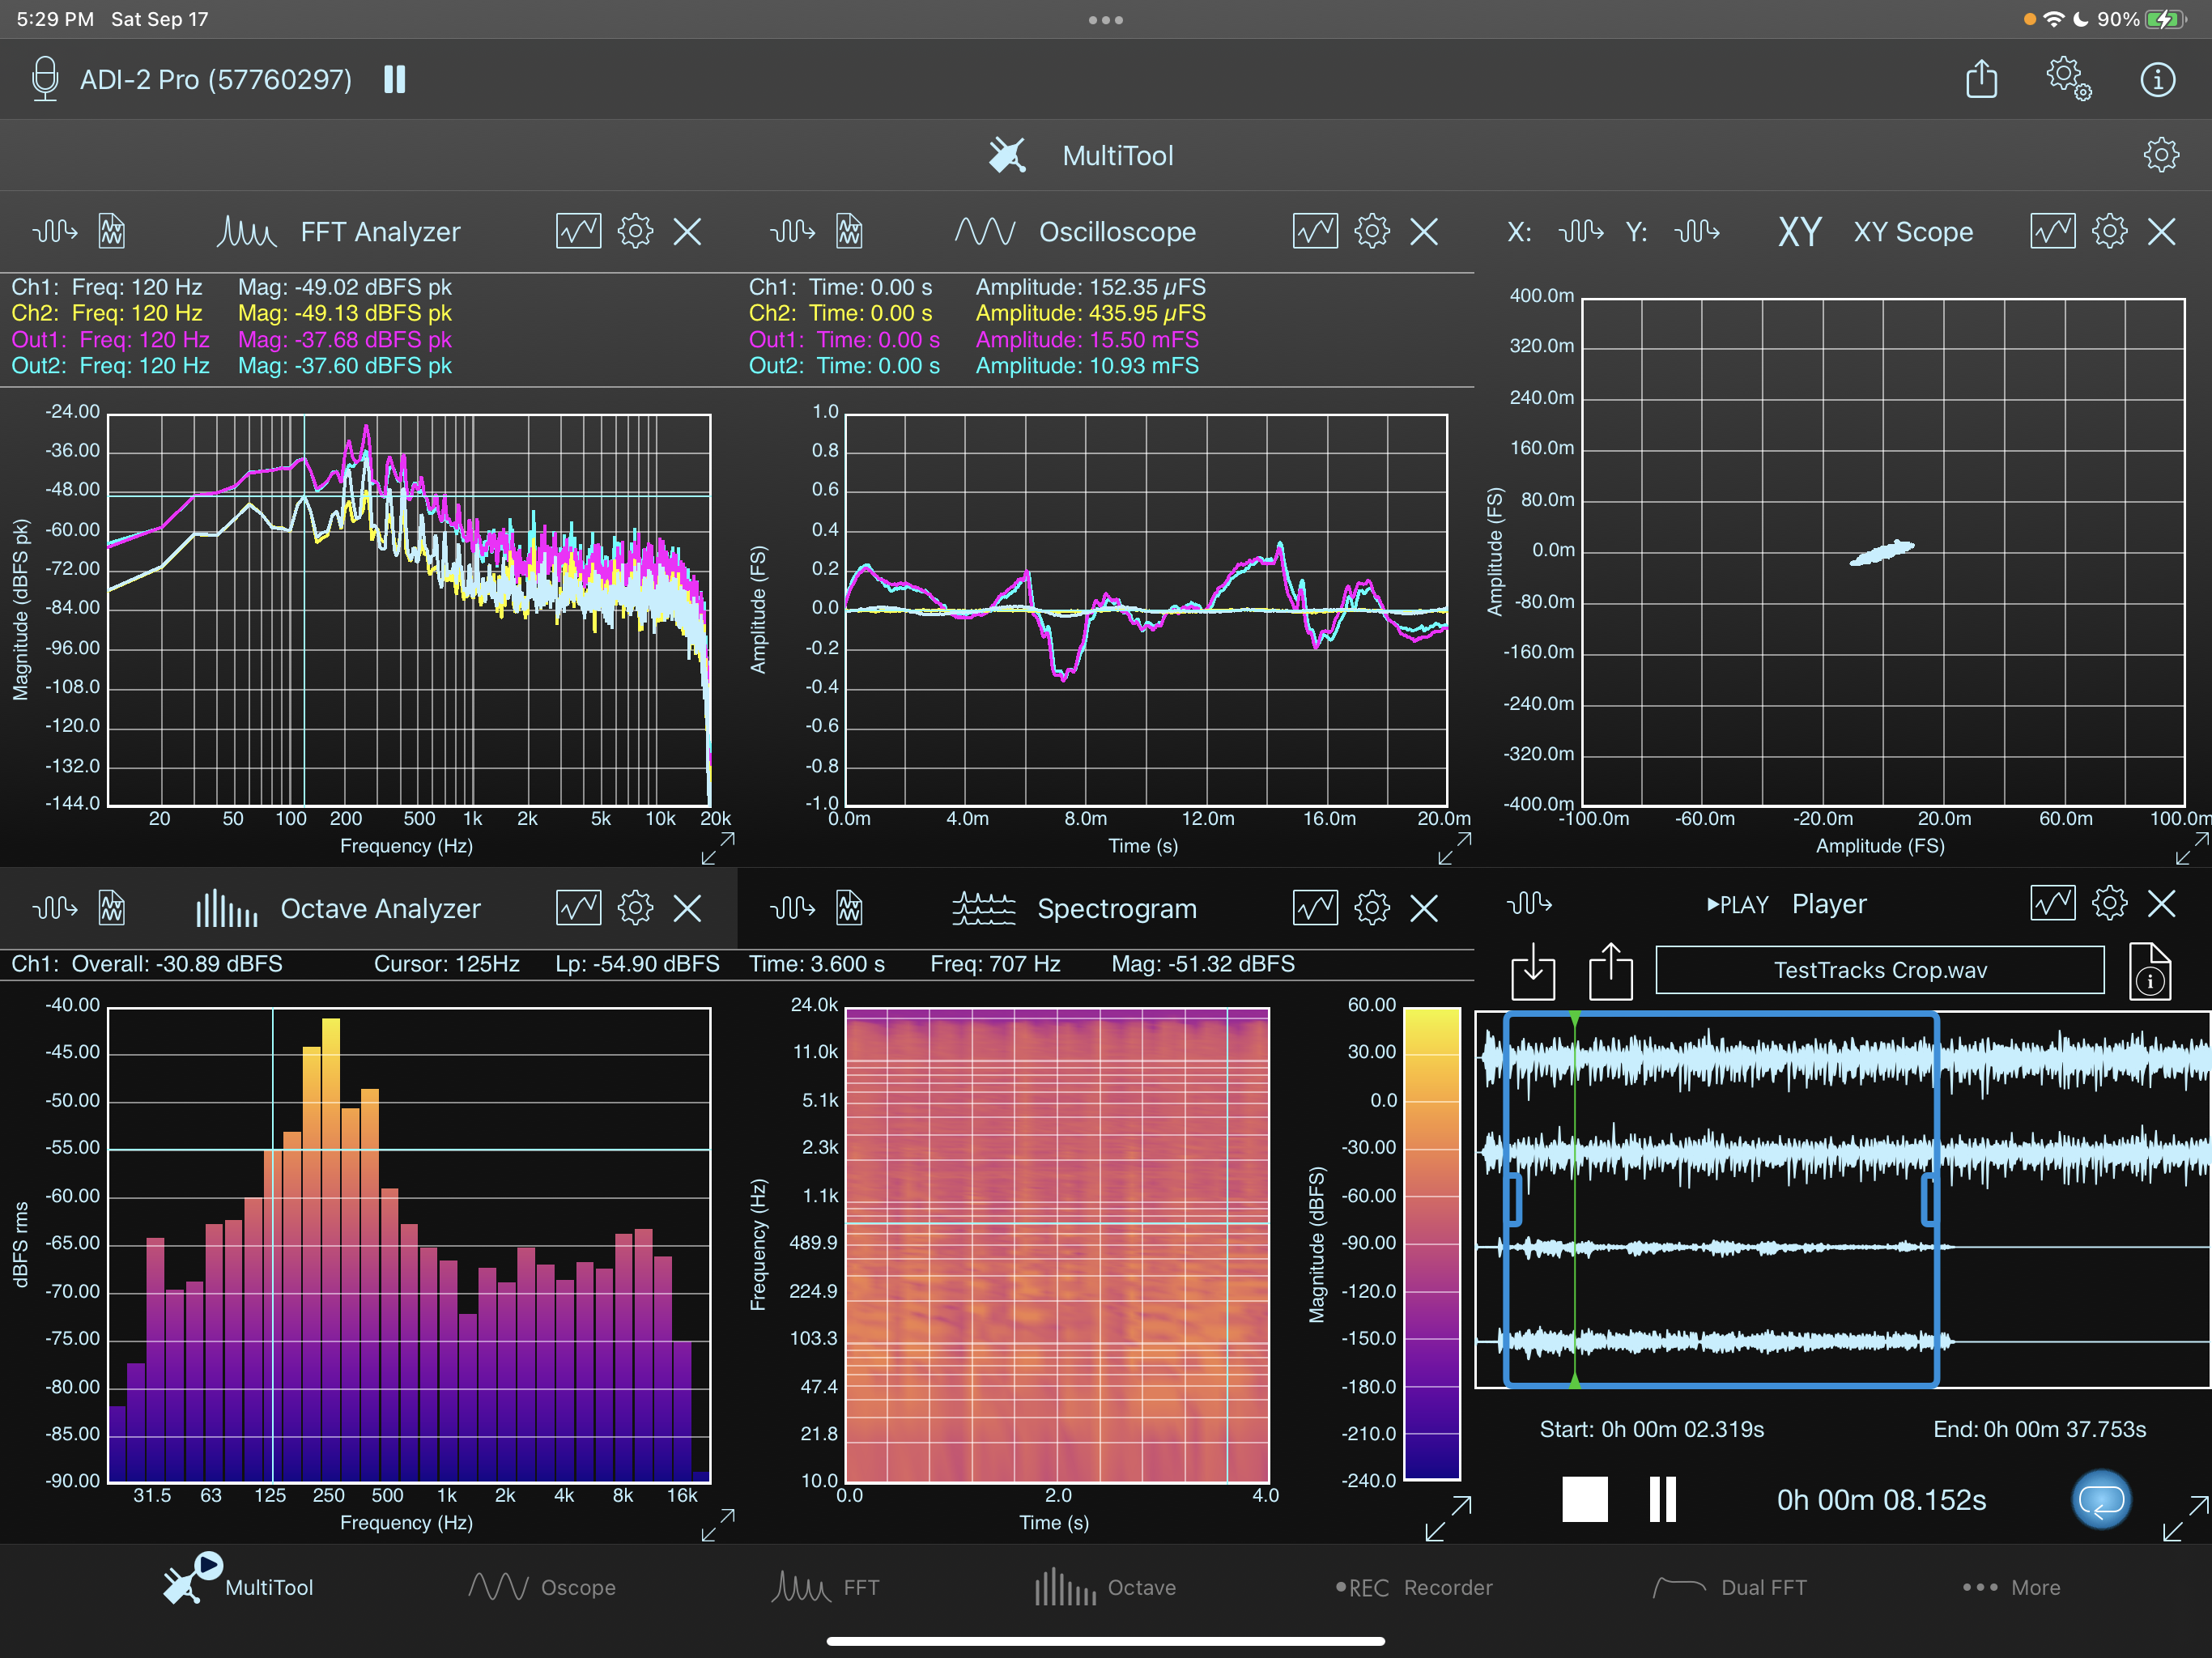
Task: Open MultiTool panel settings gear
Action: point(2161,155)
